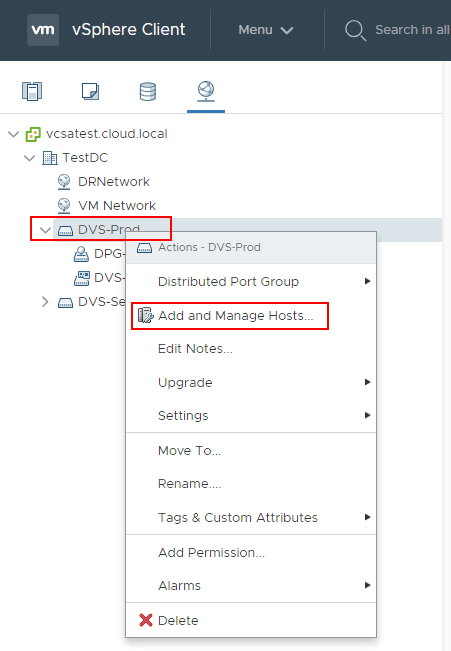Choose Rename... from context menu

click(251, 484)
